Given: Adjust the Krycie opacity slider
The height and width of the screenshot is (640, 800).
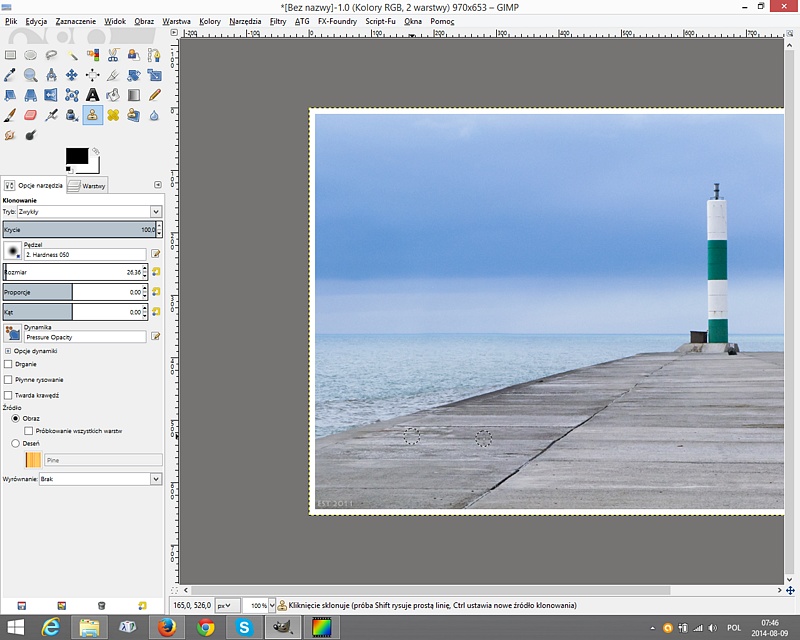Looking at the screenshot, I should 79,230.
